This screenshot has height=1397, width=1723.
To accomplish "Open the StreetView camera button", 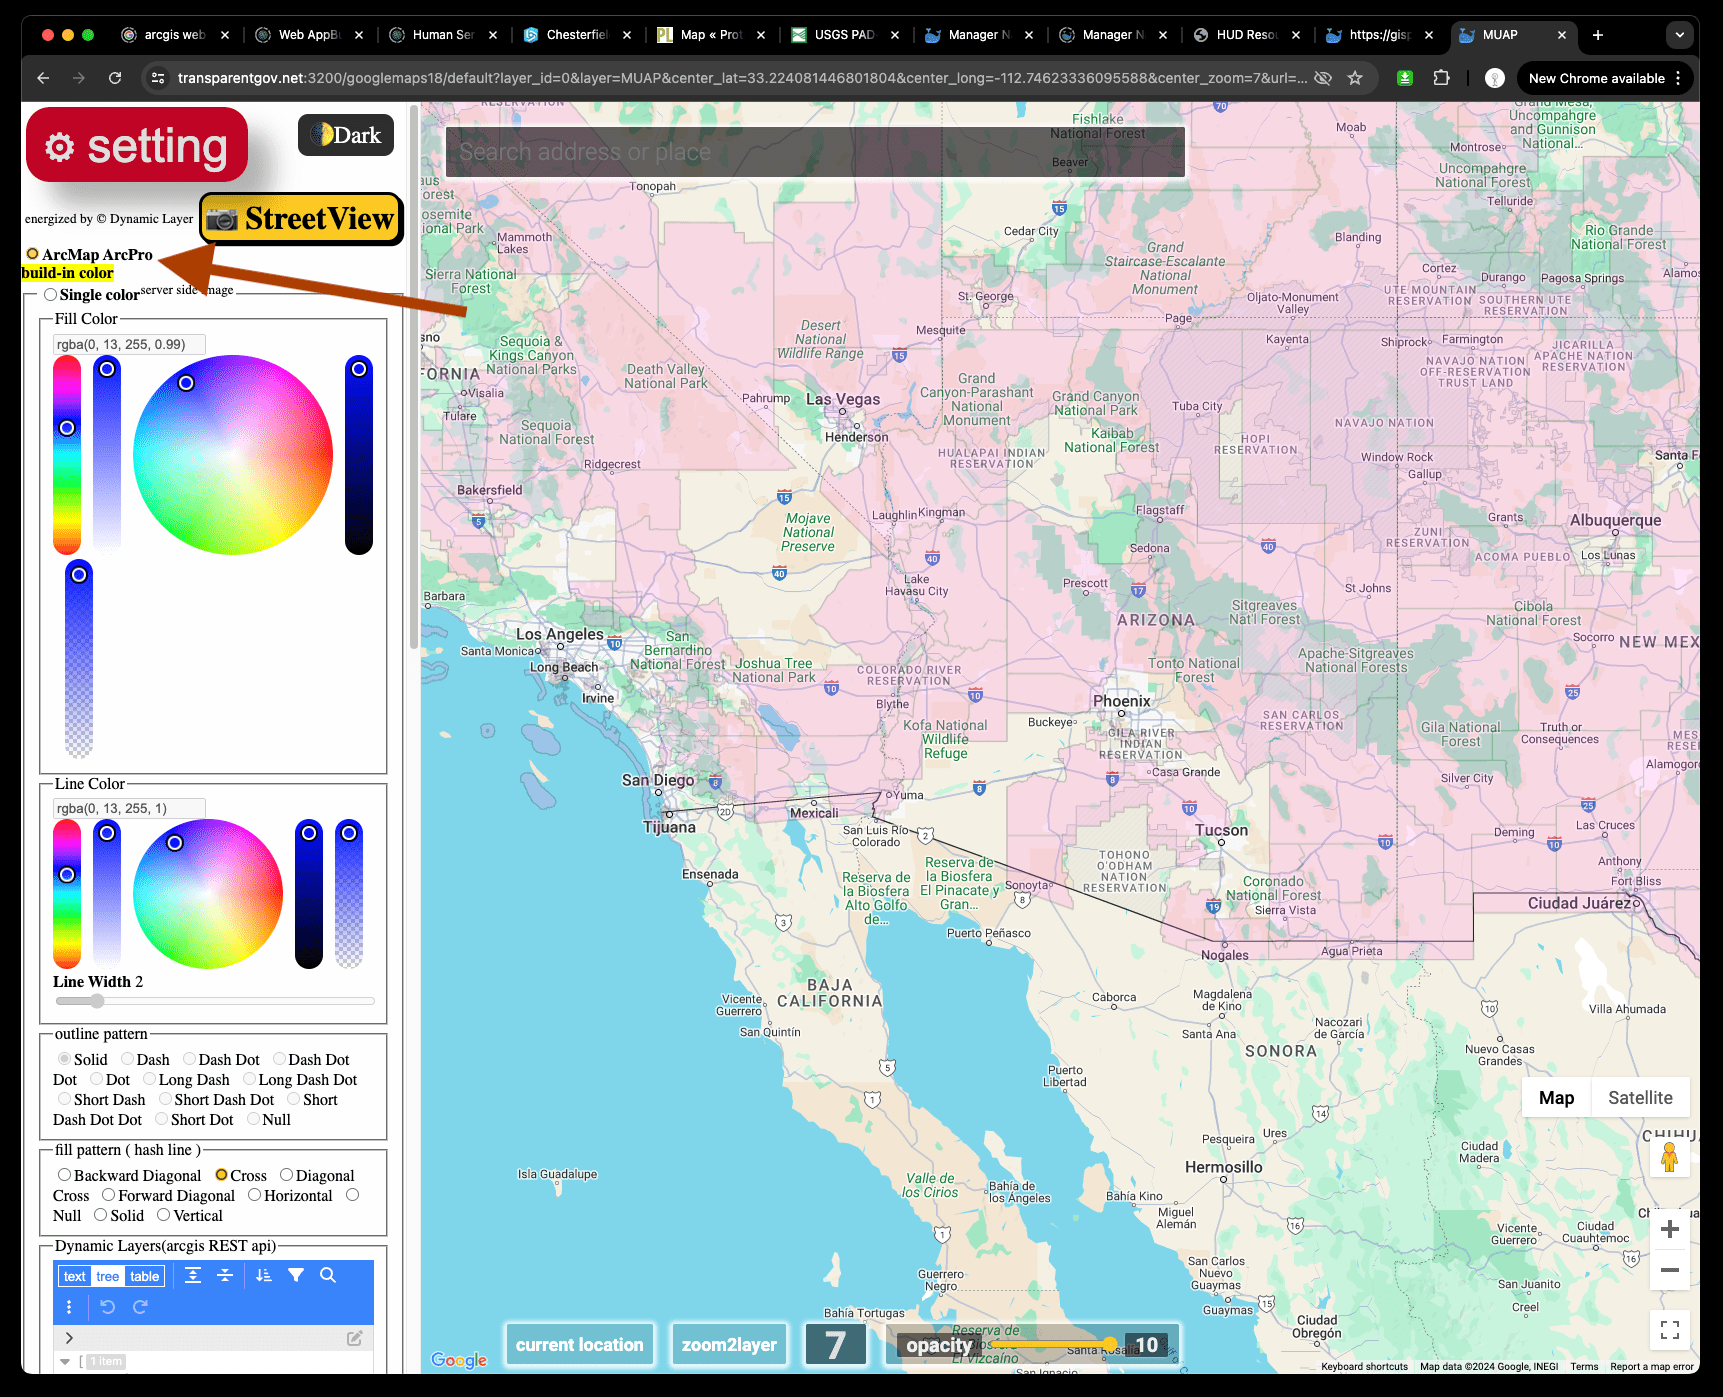I will click(301, 219).
